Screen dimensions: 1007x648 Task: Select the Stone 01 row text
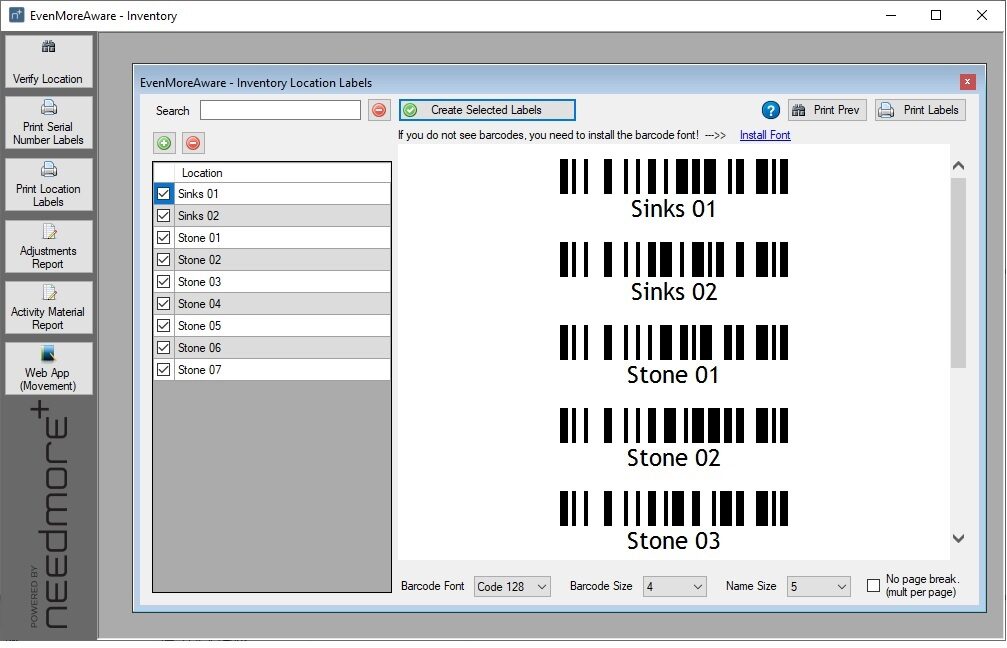coord(199,238)
